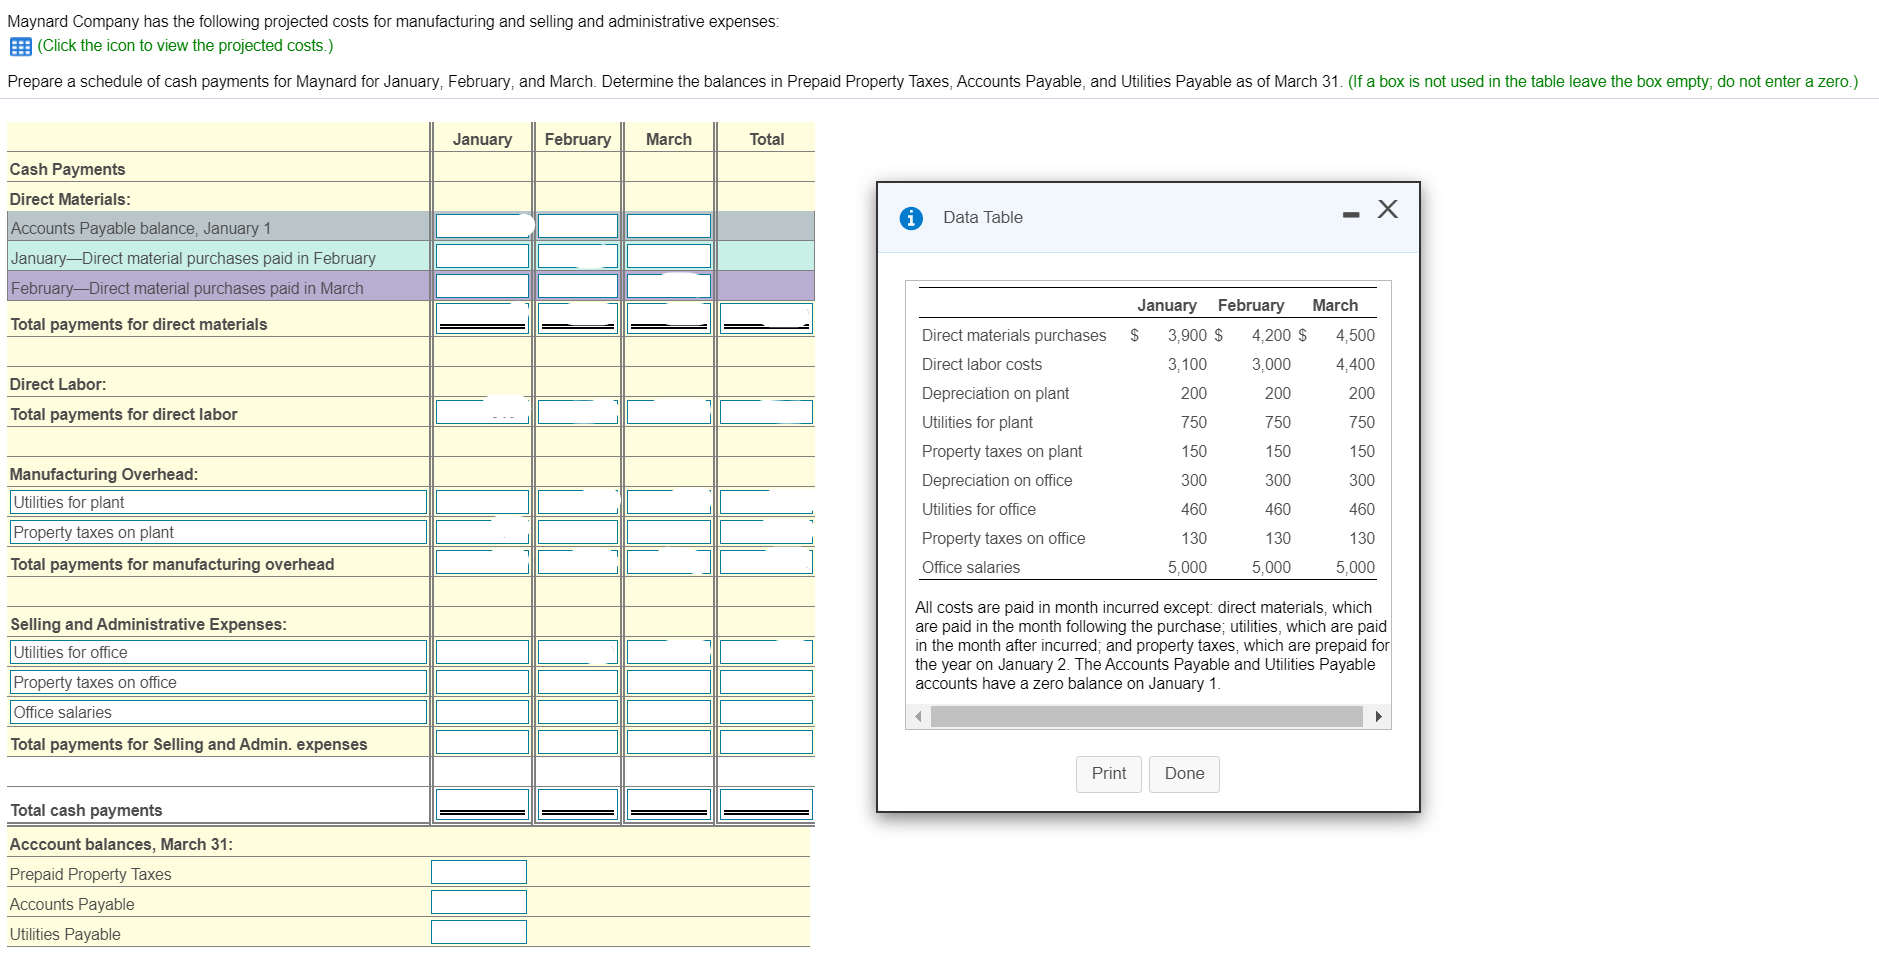1879x979 pixels.
Task: Select February Utilities for plant field
Action: [x=578, y=502]
